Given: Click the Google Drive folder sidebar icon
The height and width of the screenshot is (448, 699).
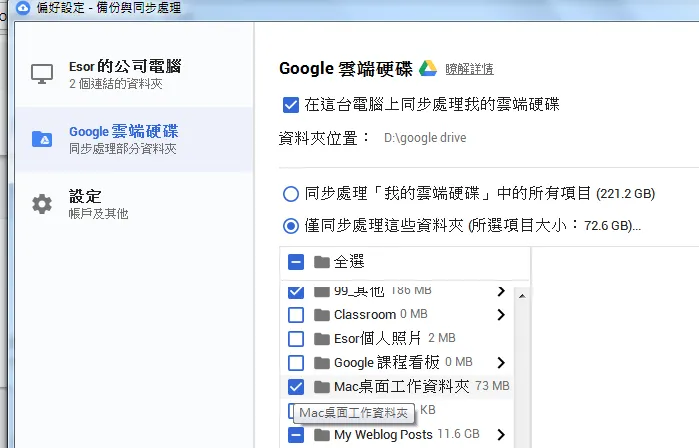Looking at the screenshot, I should (x=42, y=139).
